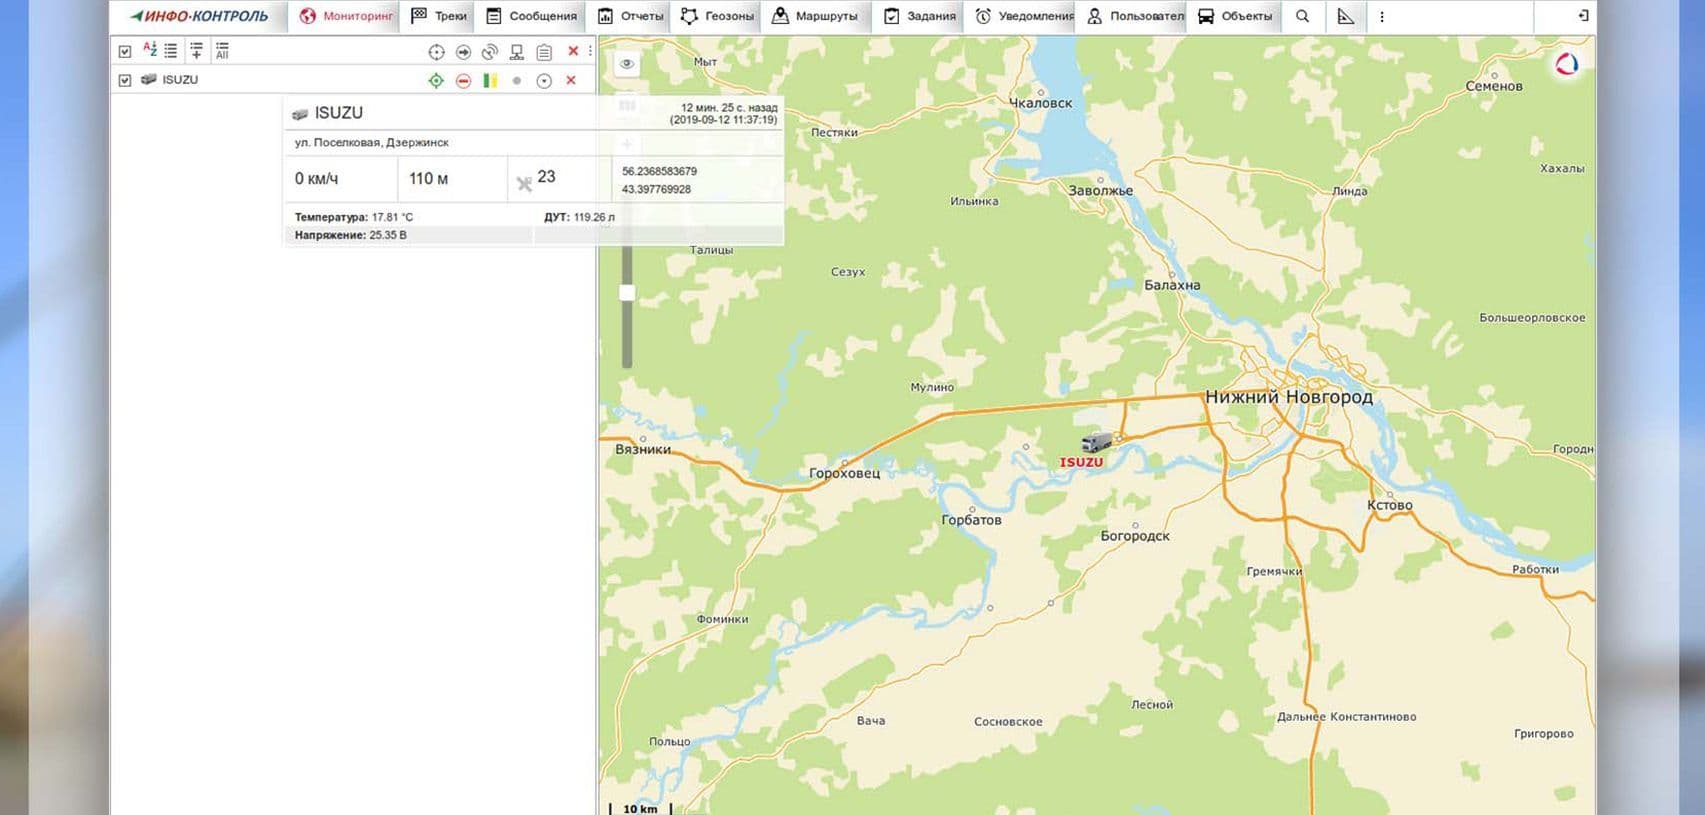Click the ISUZU title in the info popup
This screenshot has height=815, width=1705.
coord(339,113)
